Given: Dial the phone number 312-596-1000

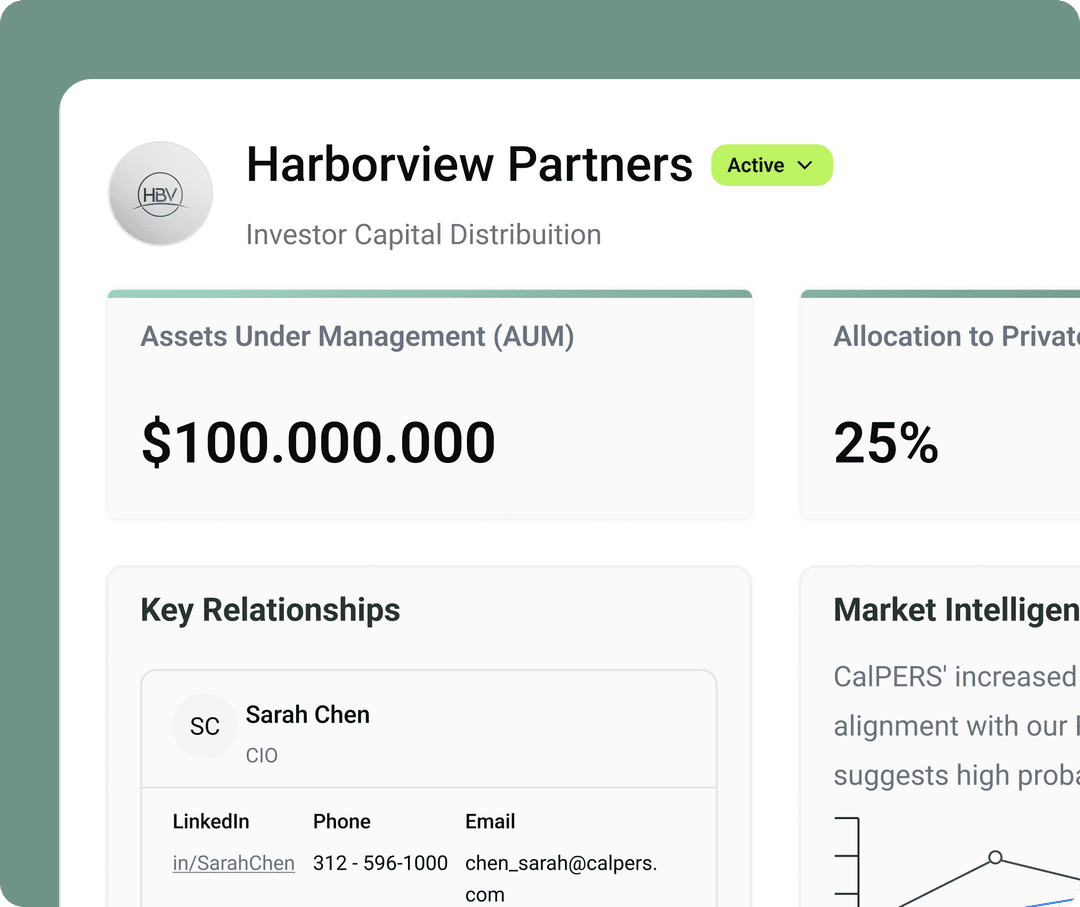Looking at the screenshot, I should pos(379,863).
